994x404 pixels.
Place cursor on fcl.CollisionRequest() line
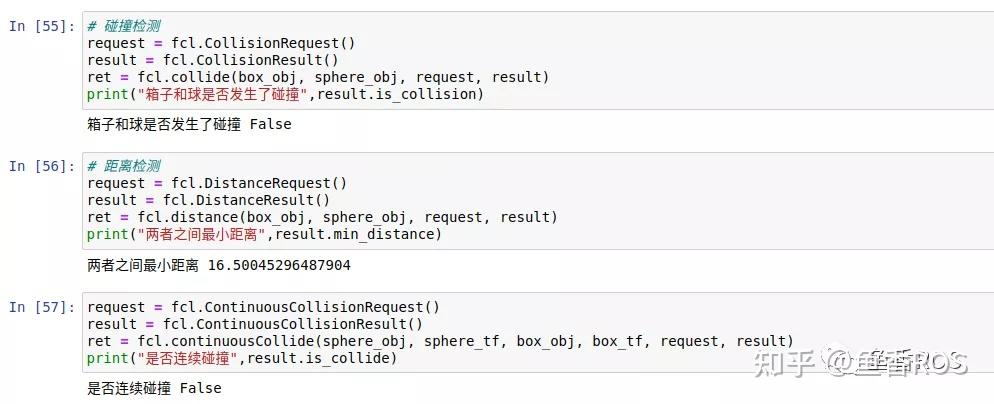[x=221, y=43]
